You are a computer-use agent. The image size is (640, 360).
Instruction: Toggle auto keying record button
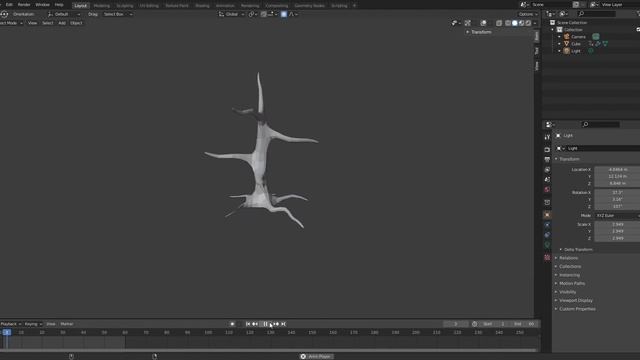[x=232, y=324]
